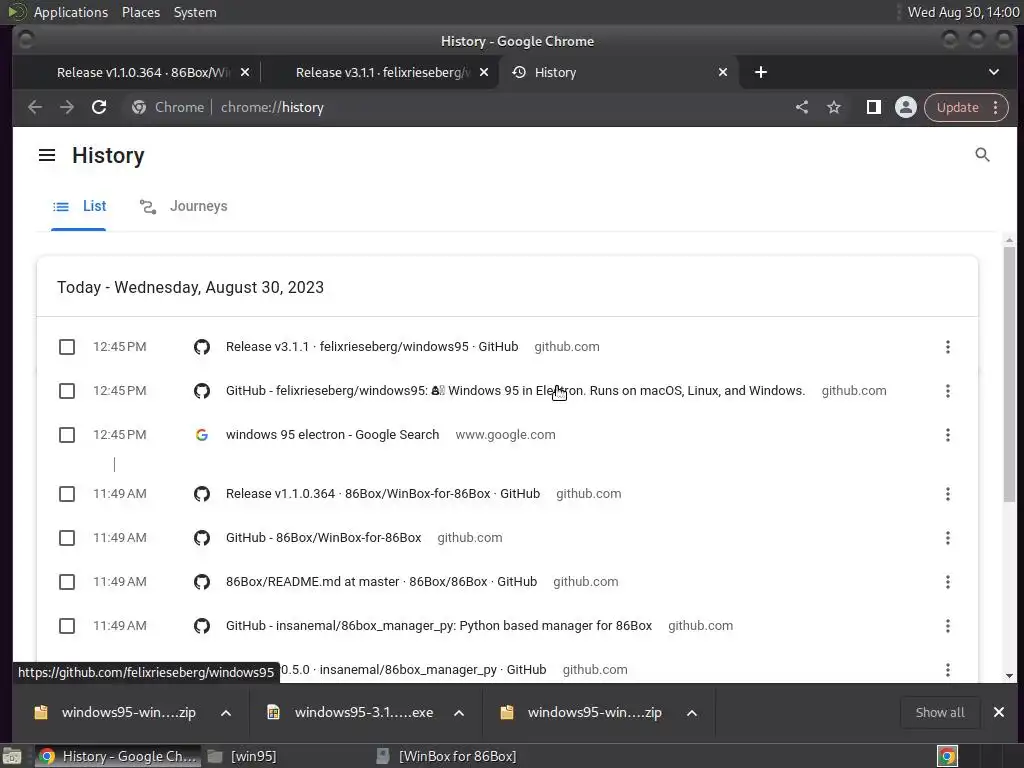Select checkbox for Release v3.1.1 entry
The height and width of the screenshot is (768, 1024).
coord(67,347)
